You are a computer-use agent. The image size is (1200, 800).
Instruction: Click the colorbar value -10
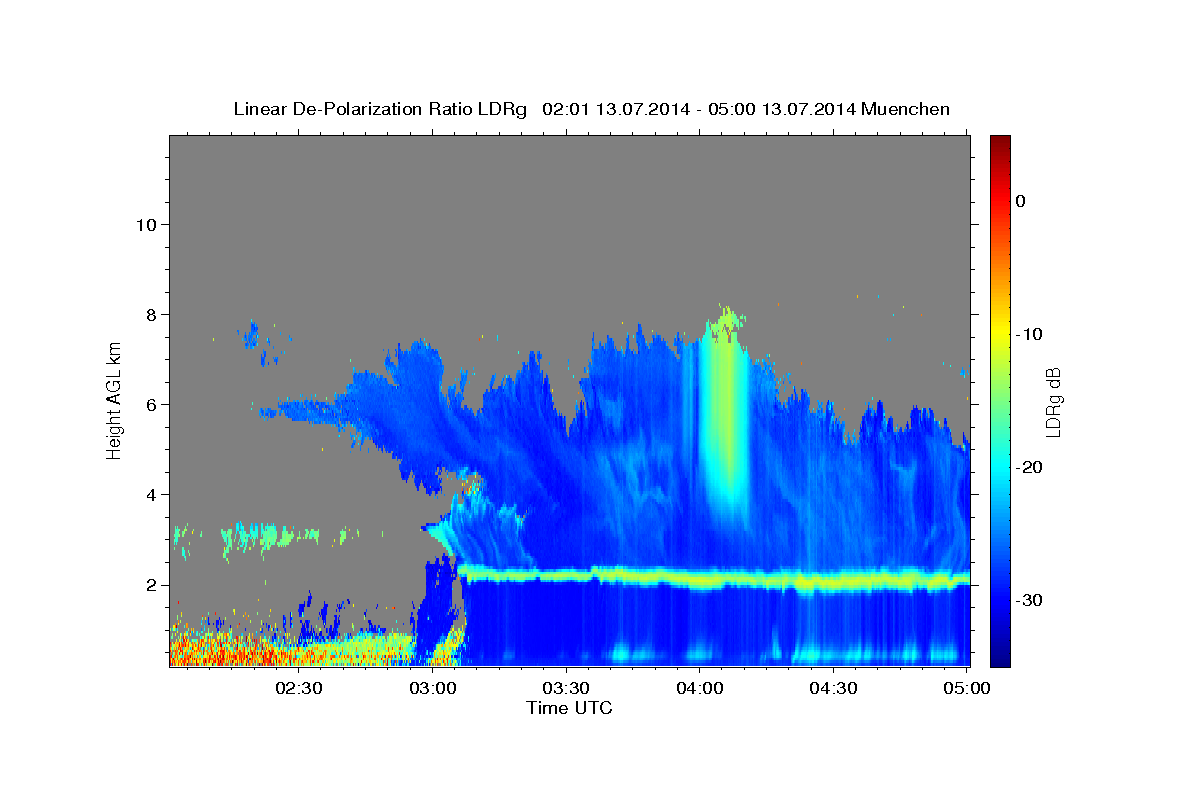1030,334
